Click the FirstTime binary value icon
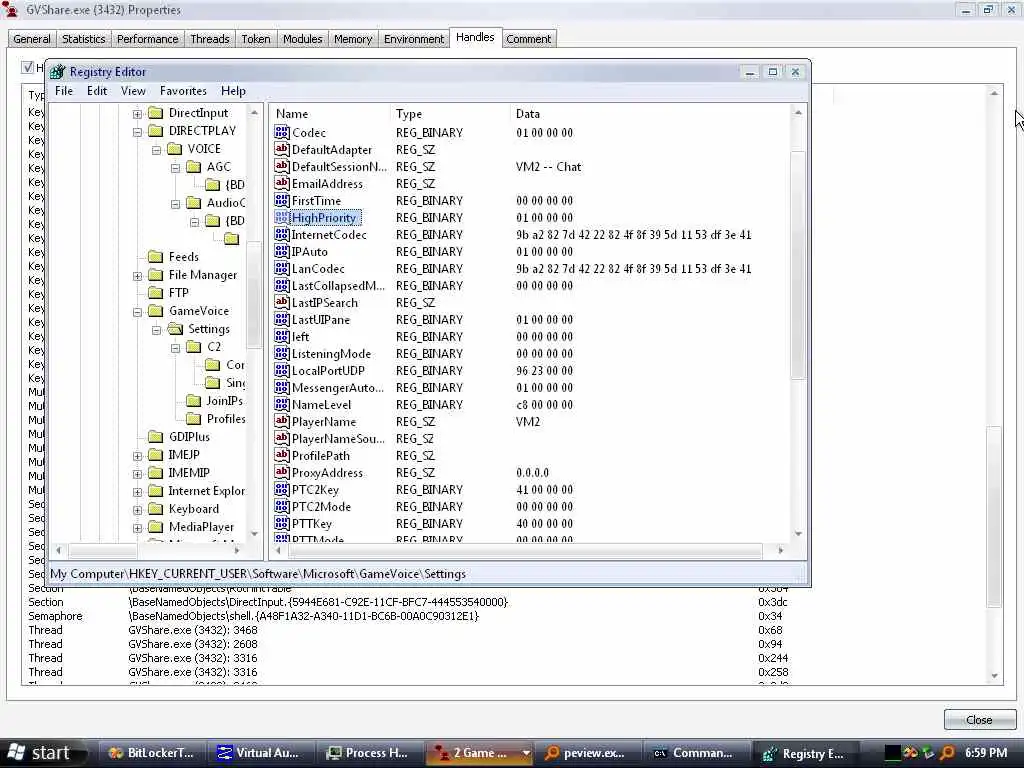 (281, 200)
